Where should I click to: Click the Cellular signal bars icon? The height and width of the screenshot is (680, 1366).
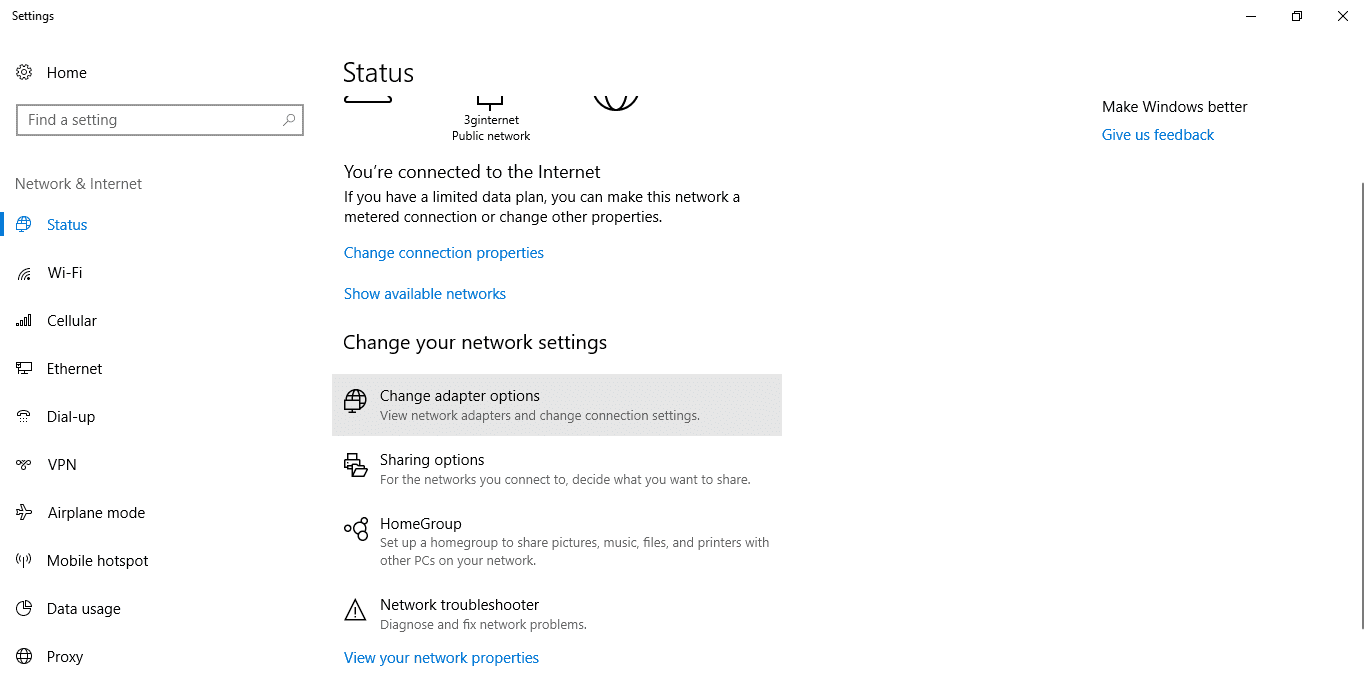click(24, 321)
